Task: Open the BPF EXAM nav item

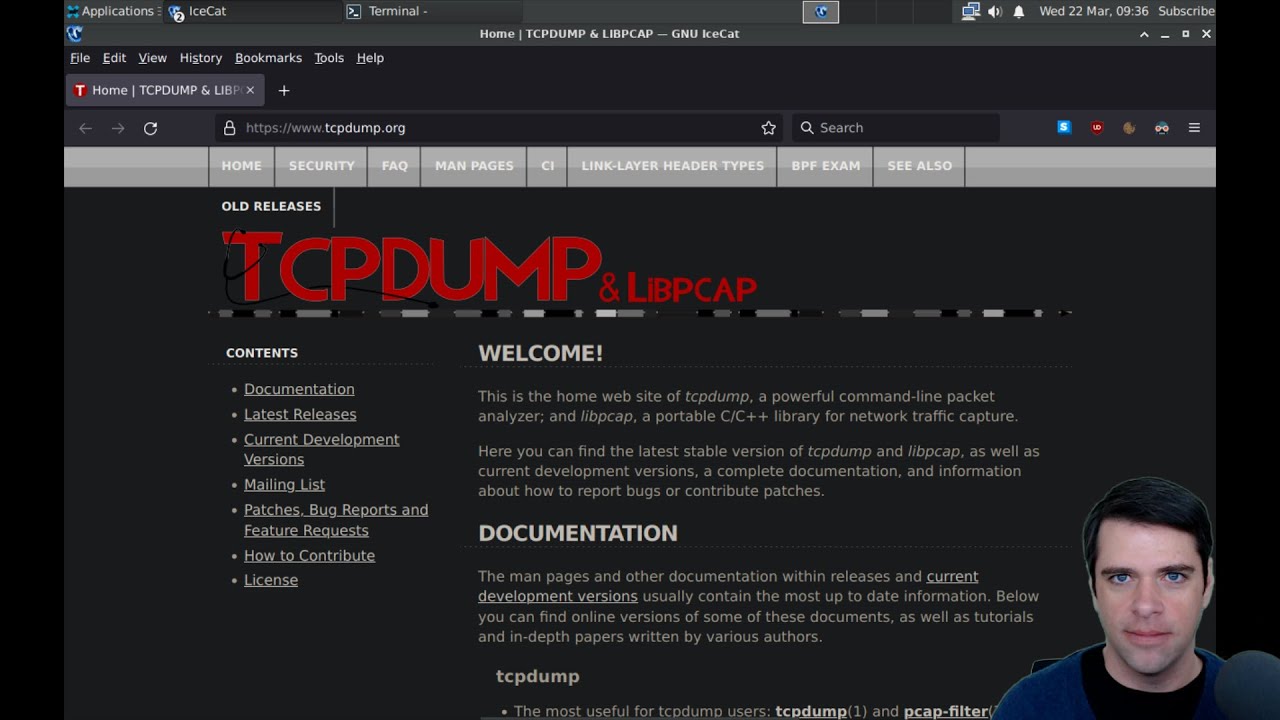Action: [x=825, y=166]
